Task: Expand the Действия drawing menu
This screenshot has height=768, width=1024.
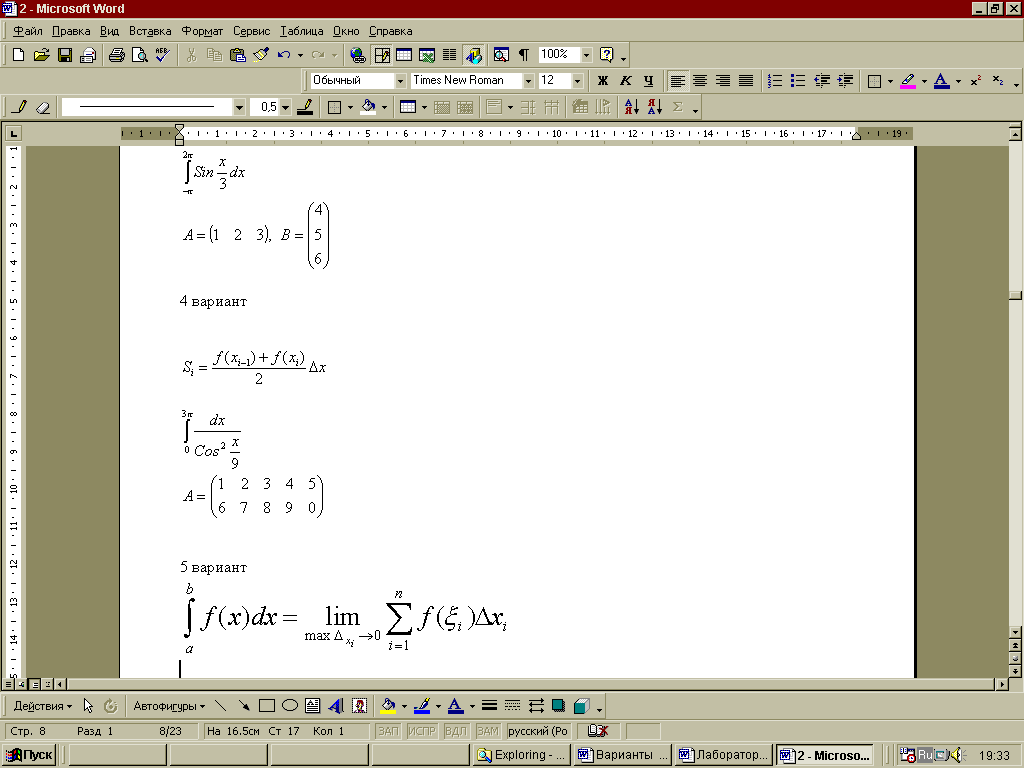Action: 42,706
